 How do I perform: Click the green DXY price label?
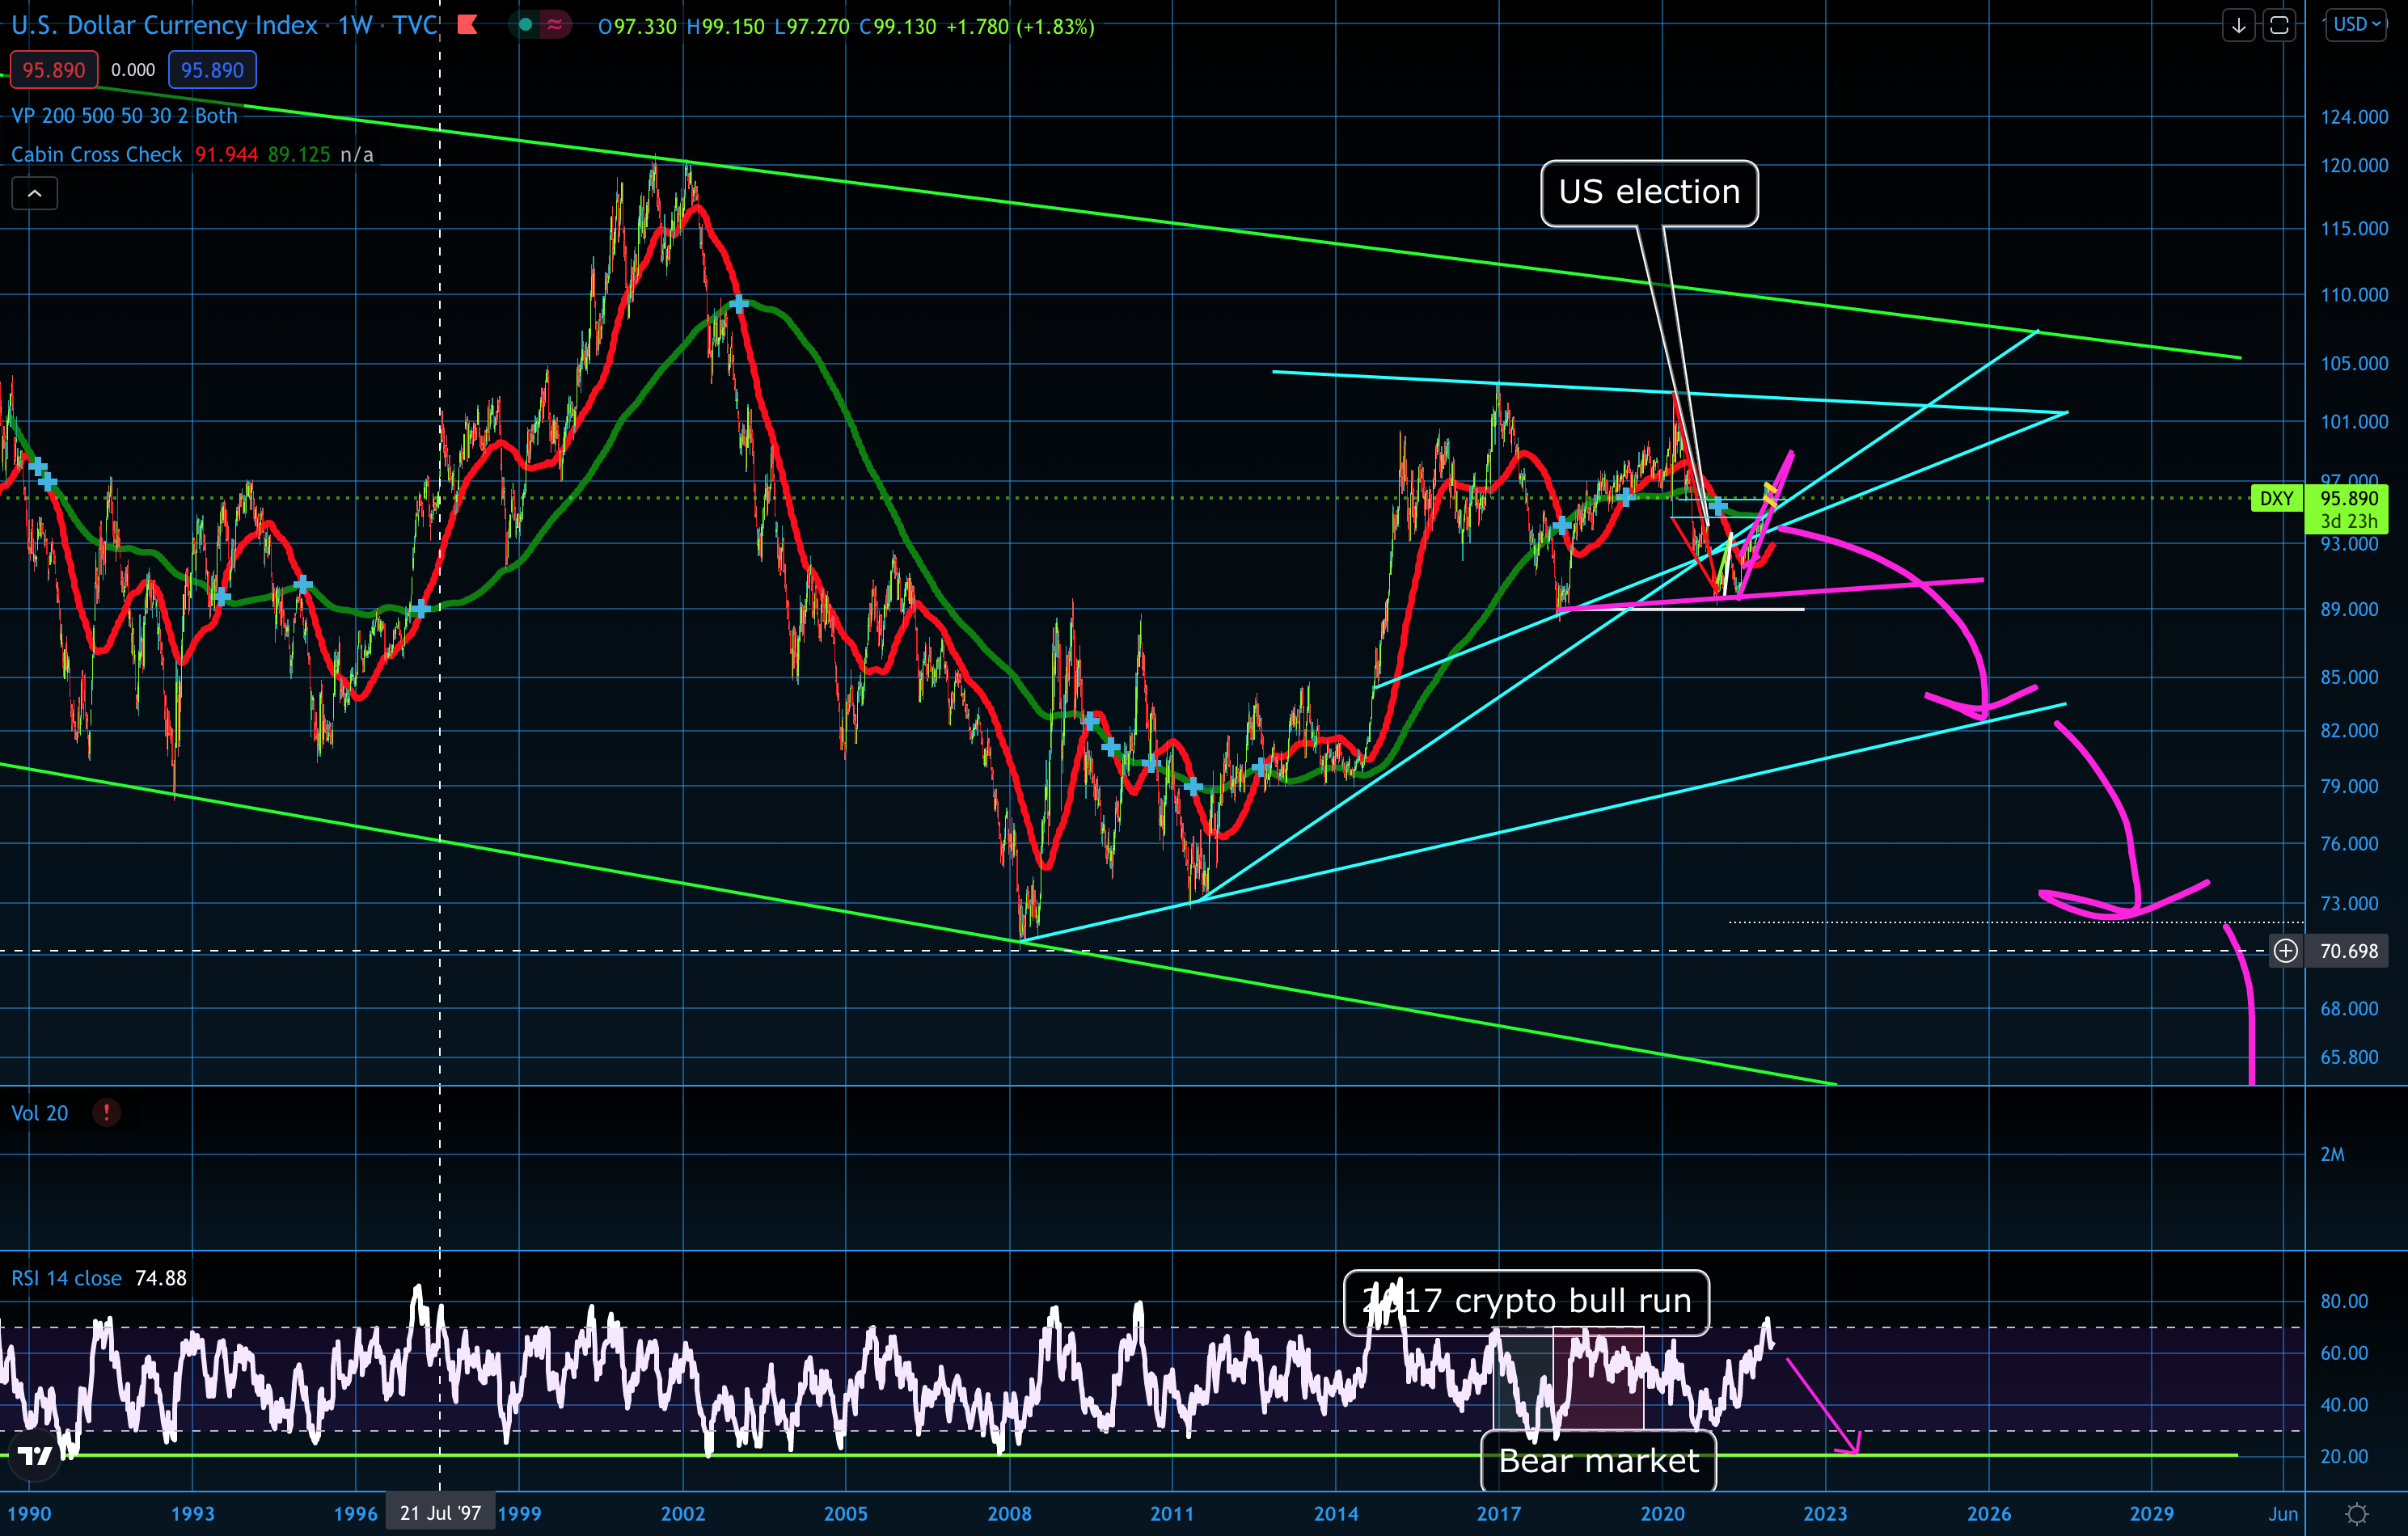pos(2276,498)
